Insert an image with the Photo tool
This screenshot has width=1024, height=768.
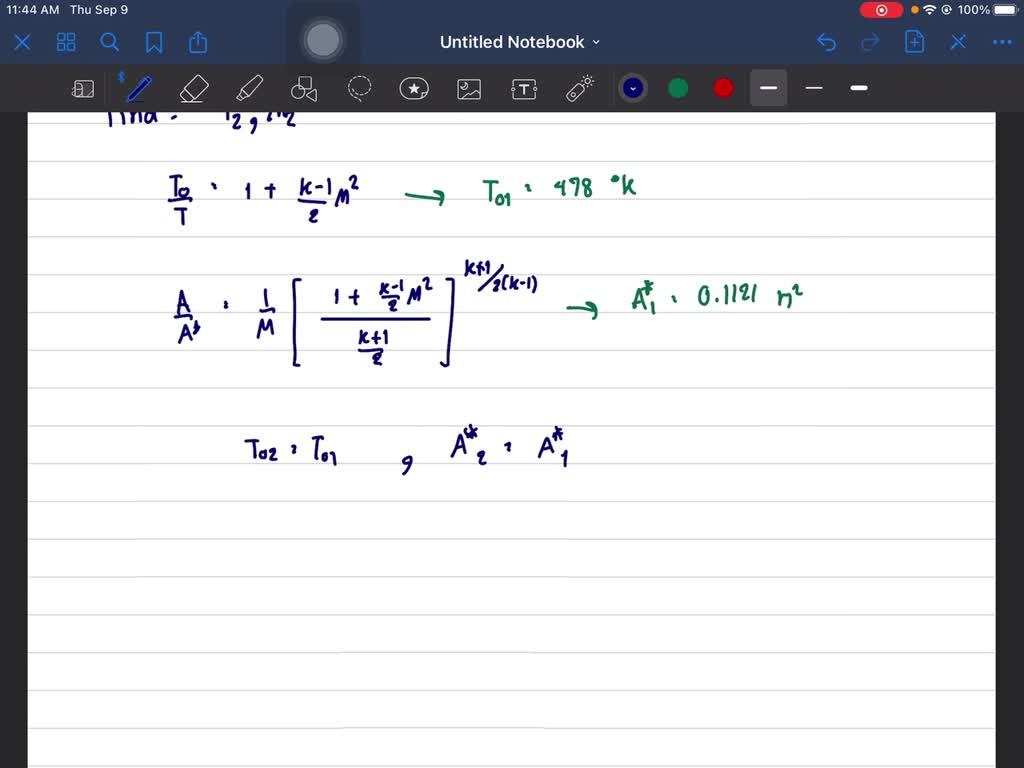(x=468, y=88)
